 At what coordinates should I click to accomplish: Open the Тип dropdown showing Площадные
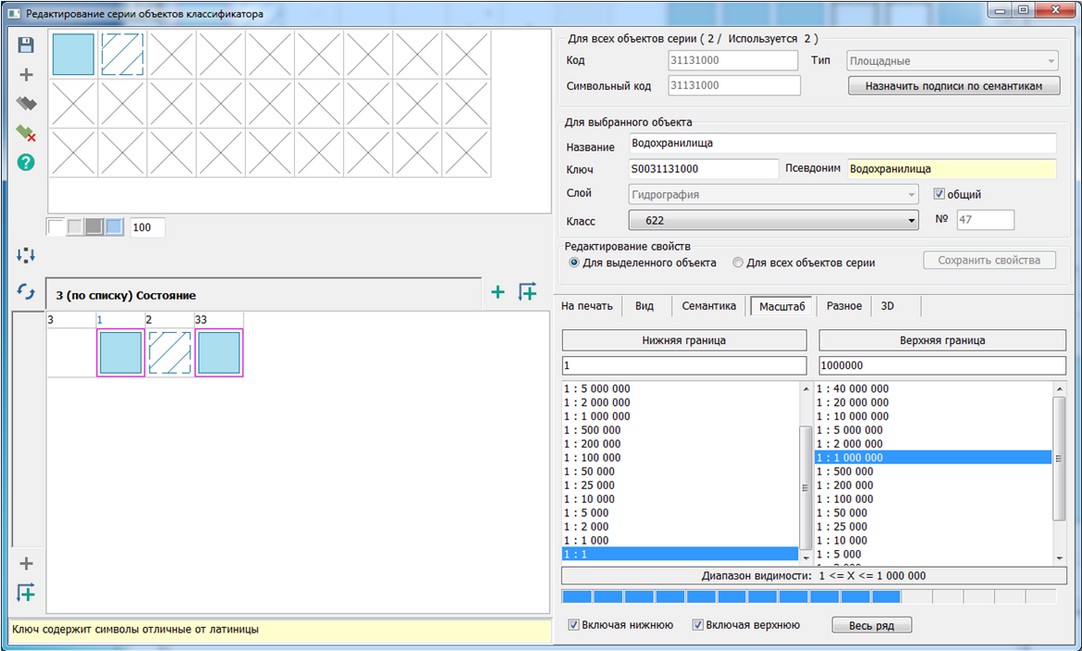pyautogui.click(x=952, y=61)
